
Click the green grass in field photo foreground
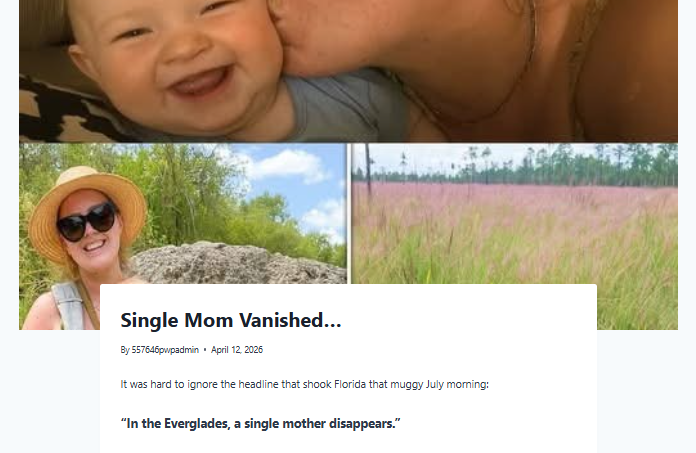(x=514, y=284)
